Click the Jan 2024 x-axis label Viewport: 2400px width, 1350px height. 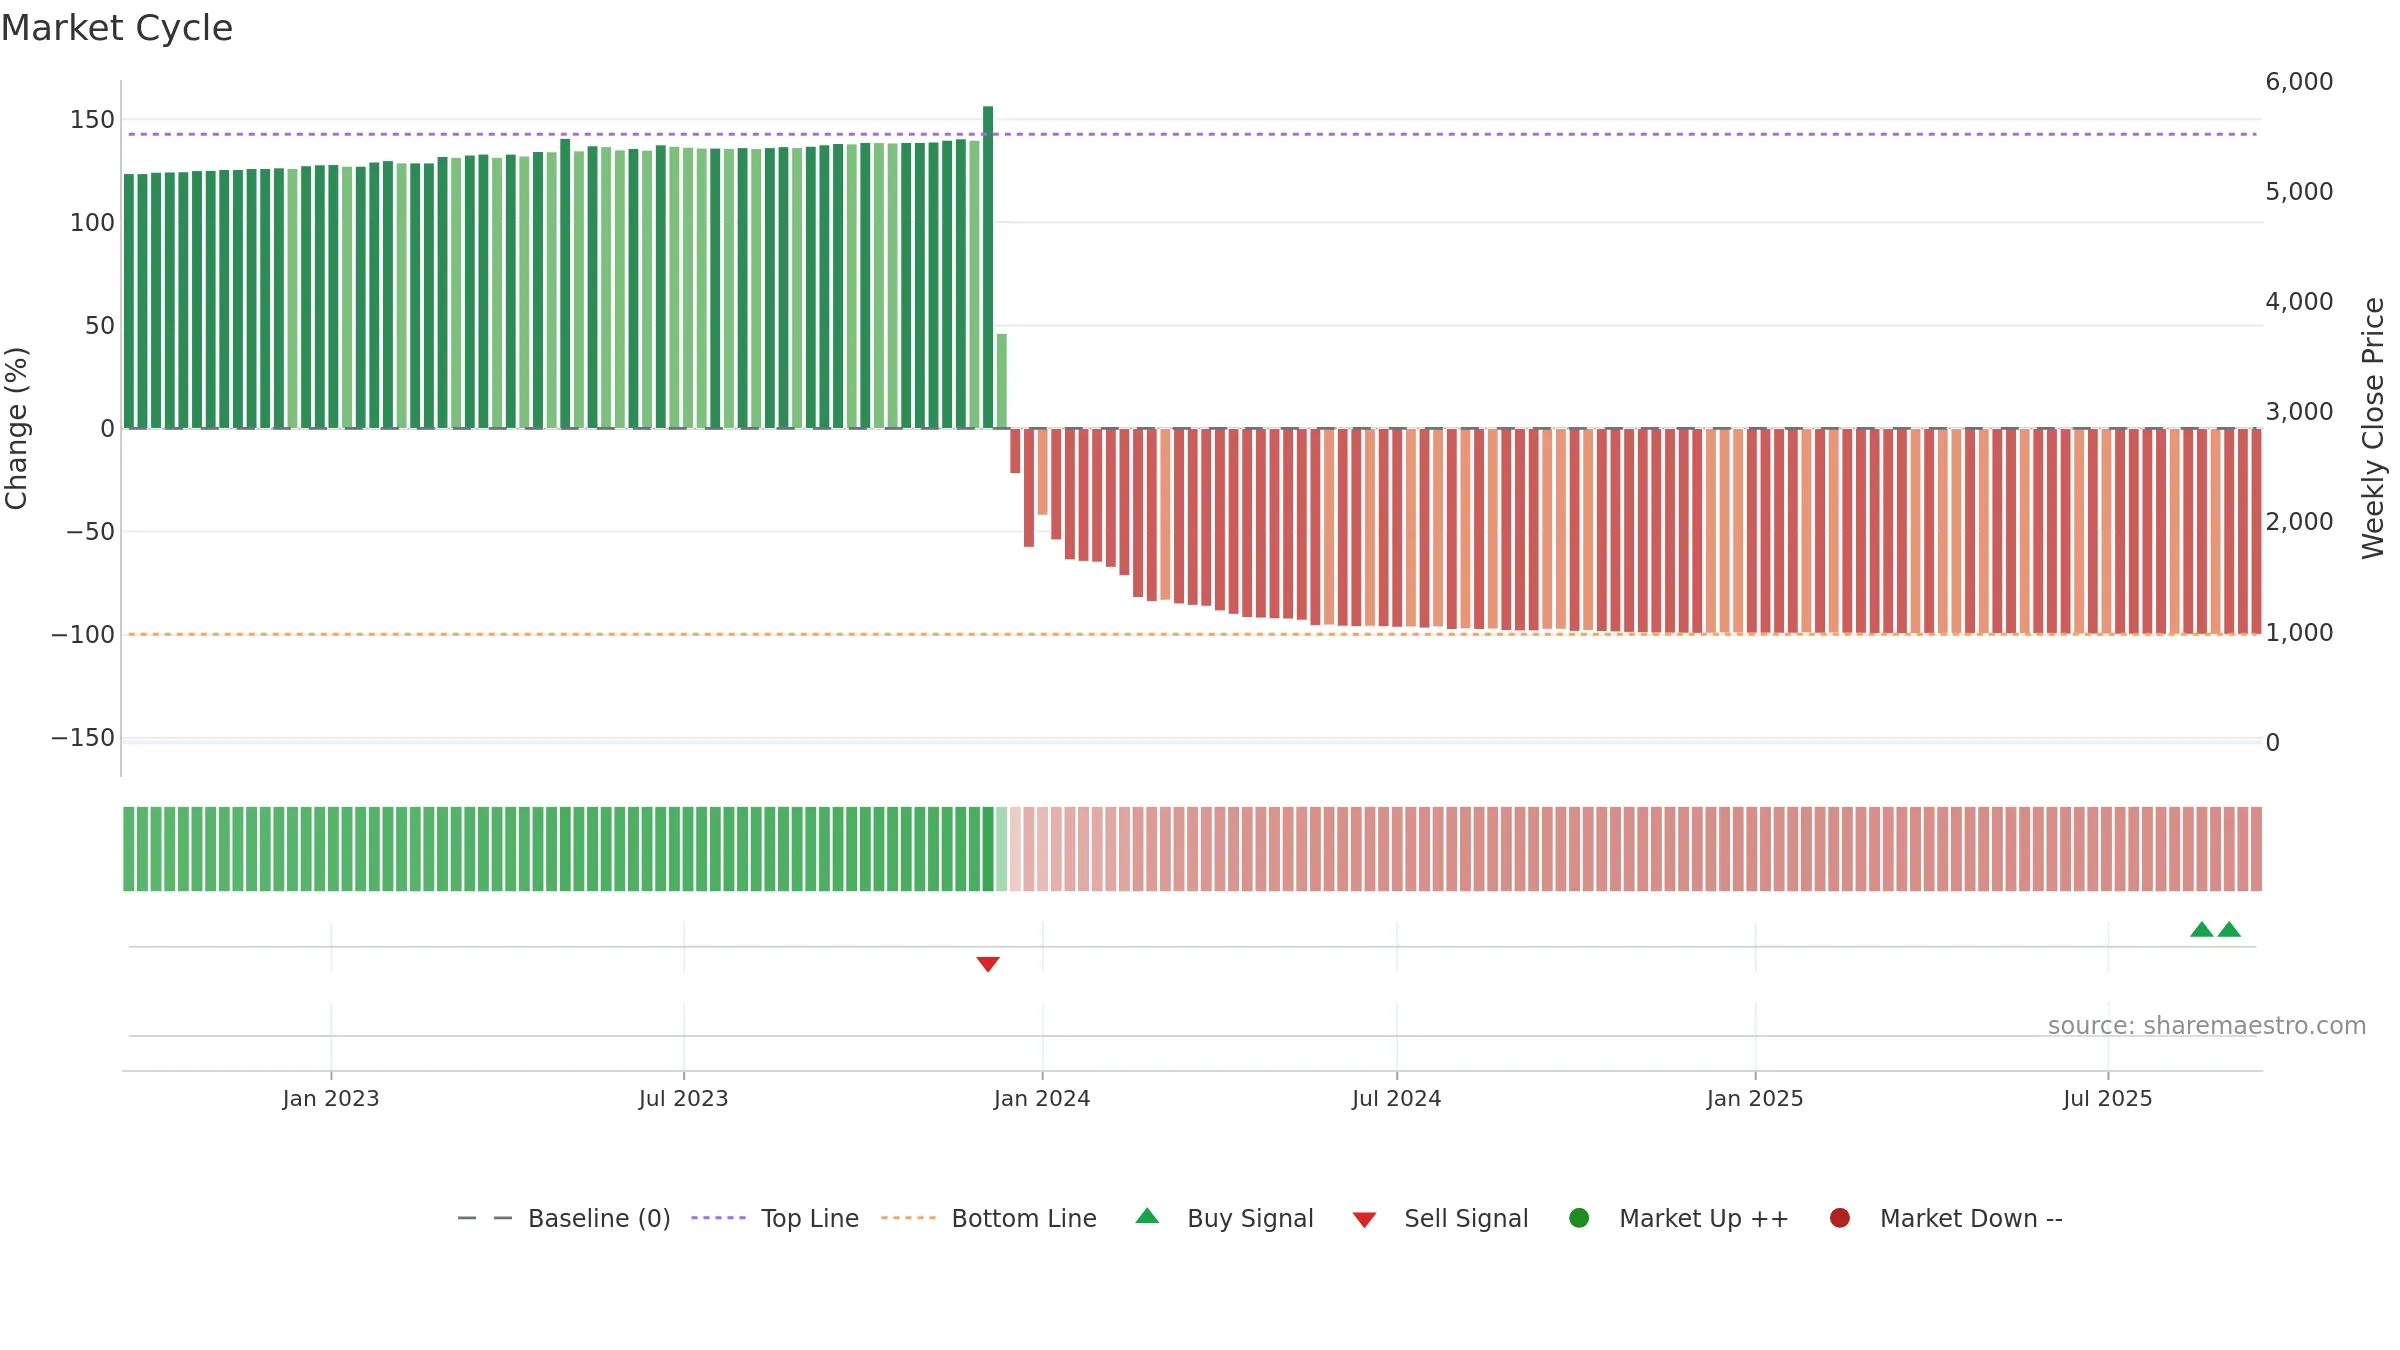pyautogui.click(x=1042, y=1099)
